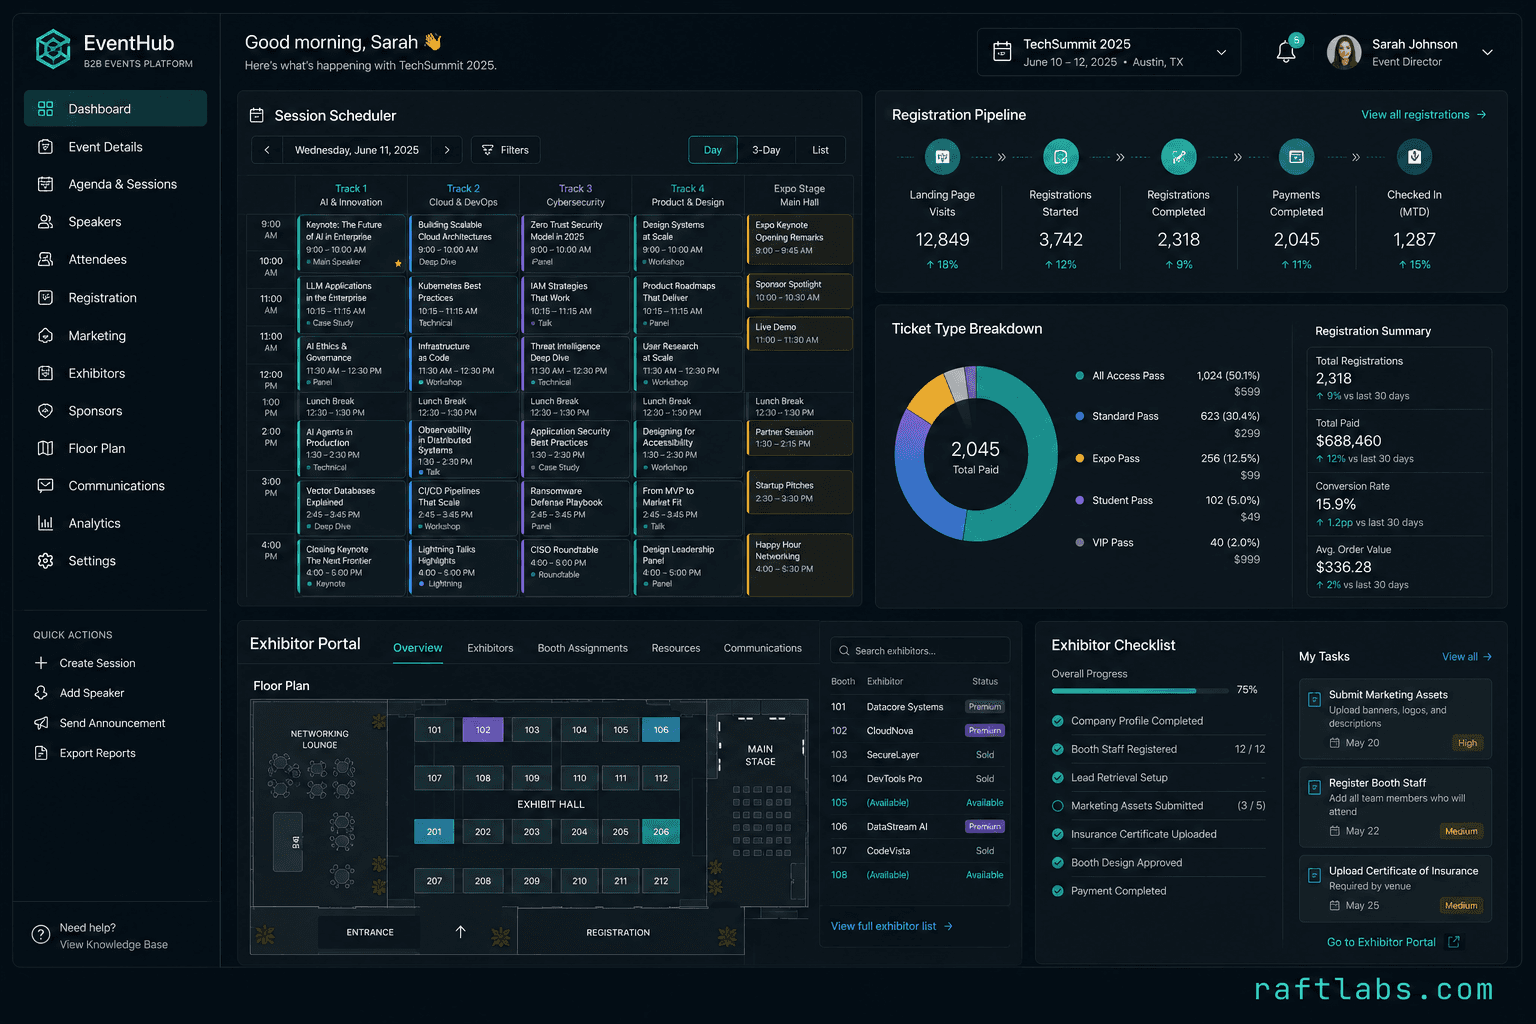1536x1024 pixels.
Task: Open the Communications tab in Exhibitor Portal
Action: click(x=763, y=648)
